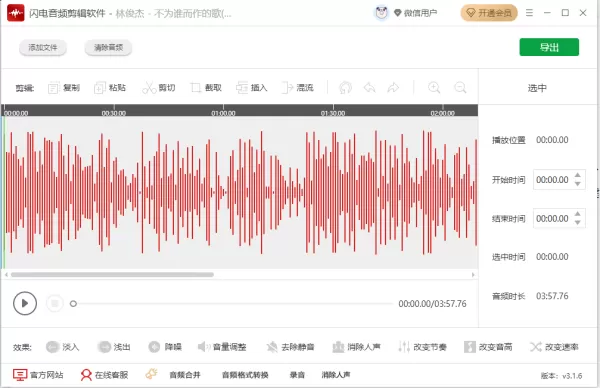
Task: Click the horizontal waveform scrollbar thumb
Action: click(112, 275)
